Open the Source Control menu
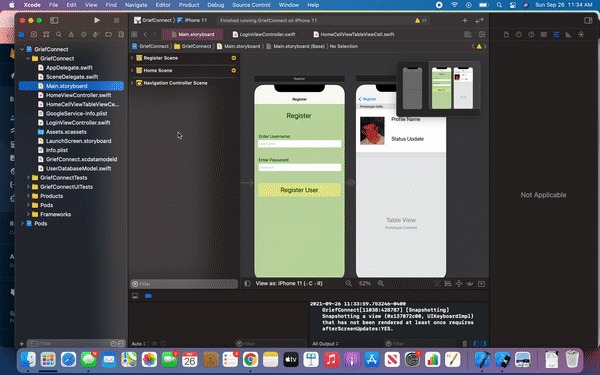The height and width of the screenshot is (375, 600). pyautogui.click(x=251, y=5)
